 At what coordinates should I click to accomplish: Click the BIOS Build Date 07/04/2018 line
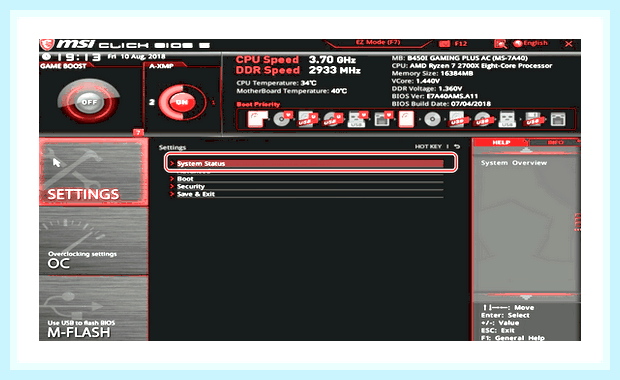tap(441, 104)
